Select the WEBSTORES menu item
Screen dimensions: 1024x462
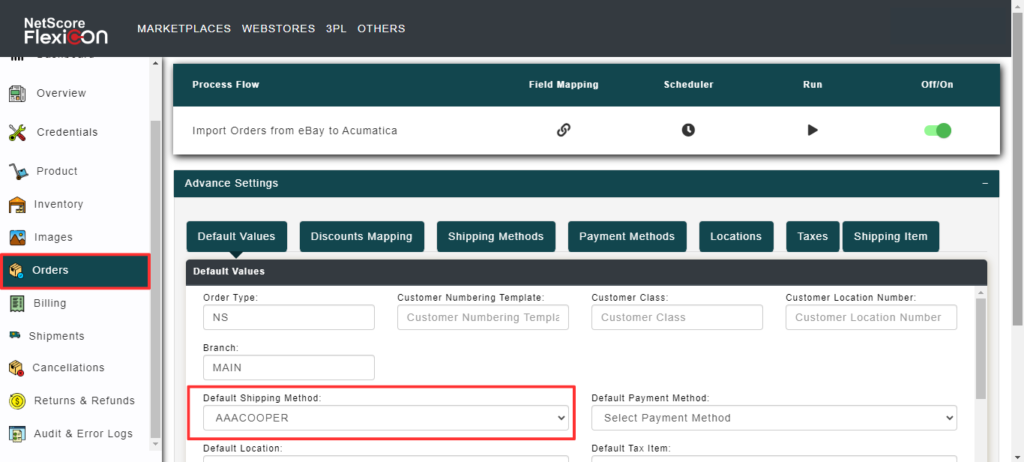tap(276, 29)
